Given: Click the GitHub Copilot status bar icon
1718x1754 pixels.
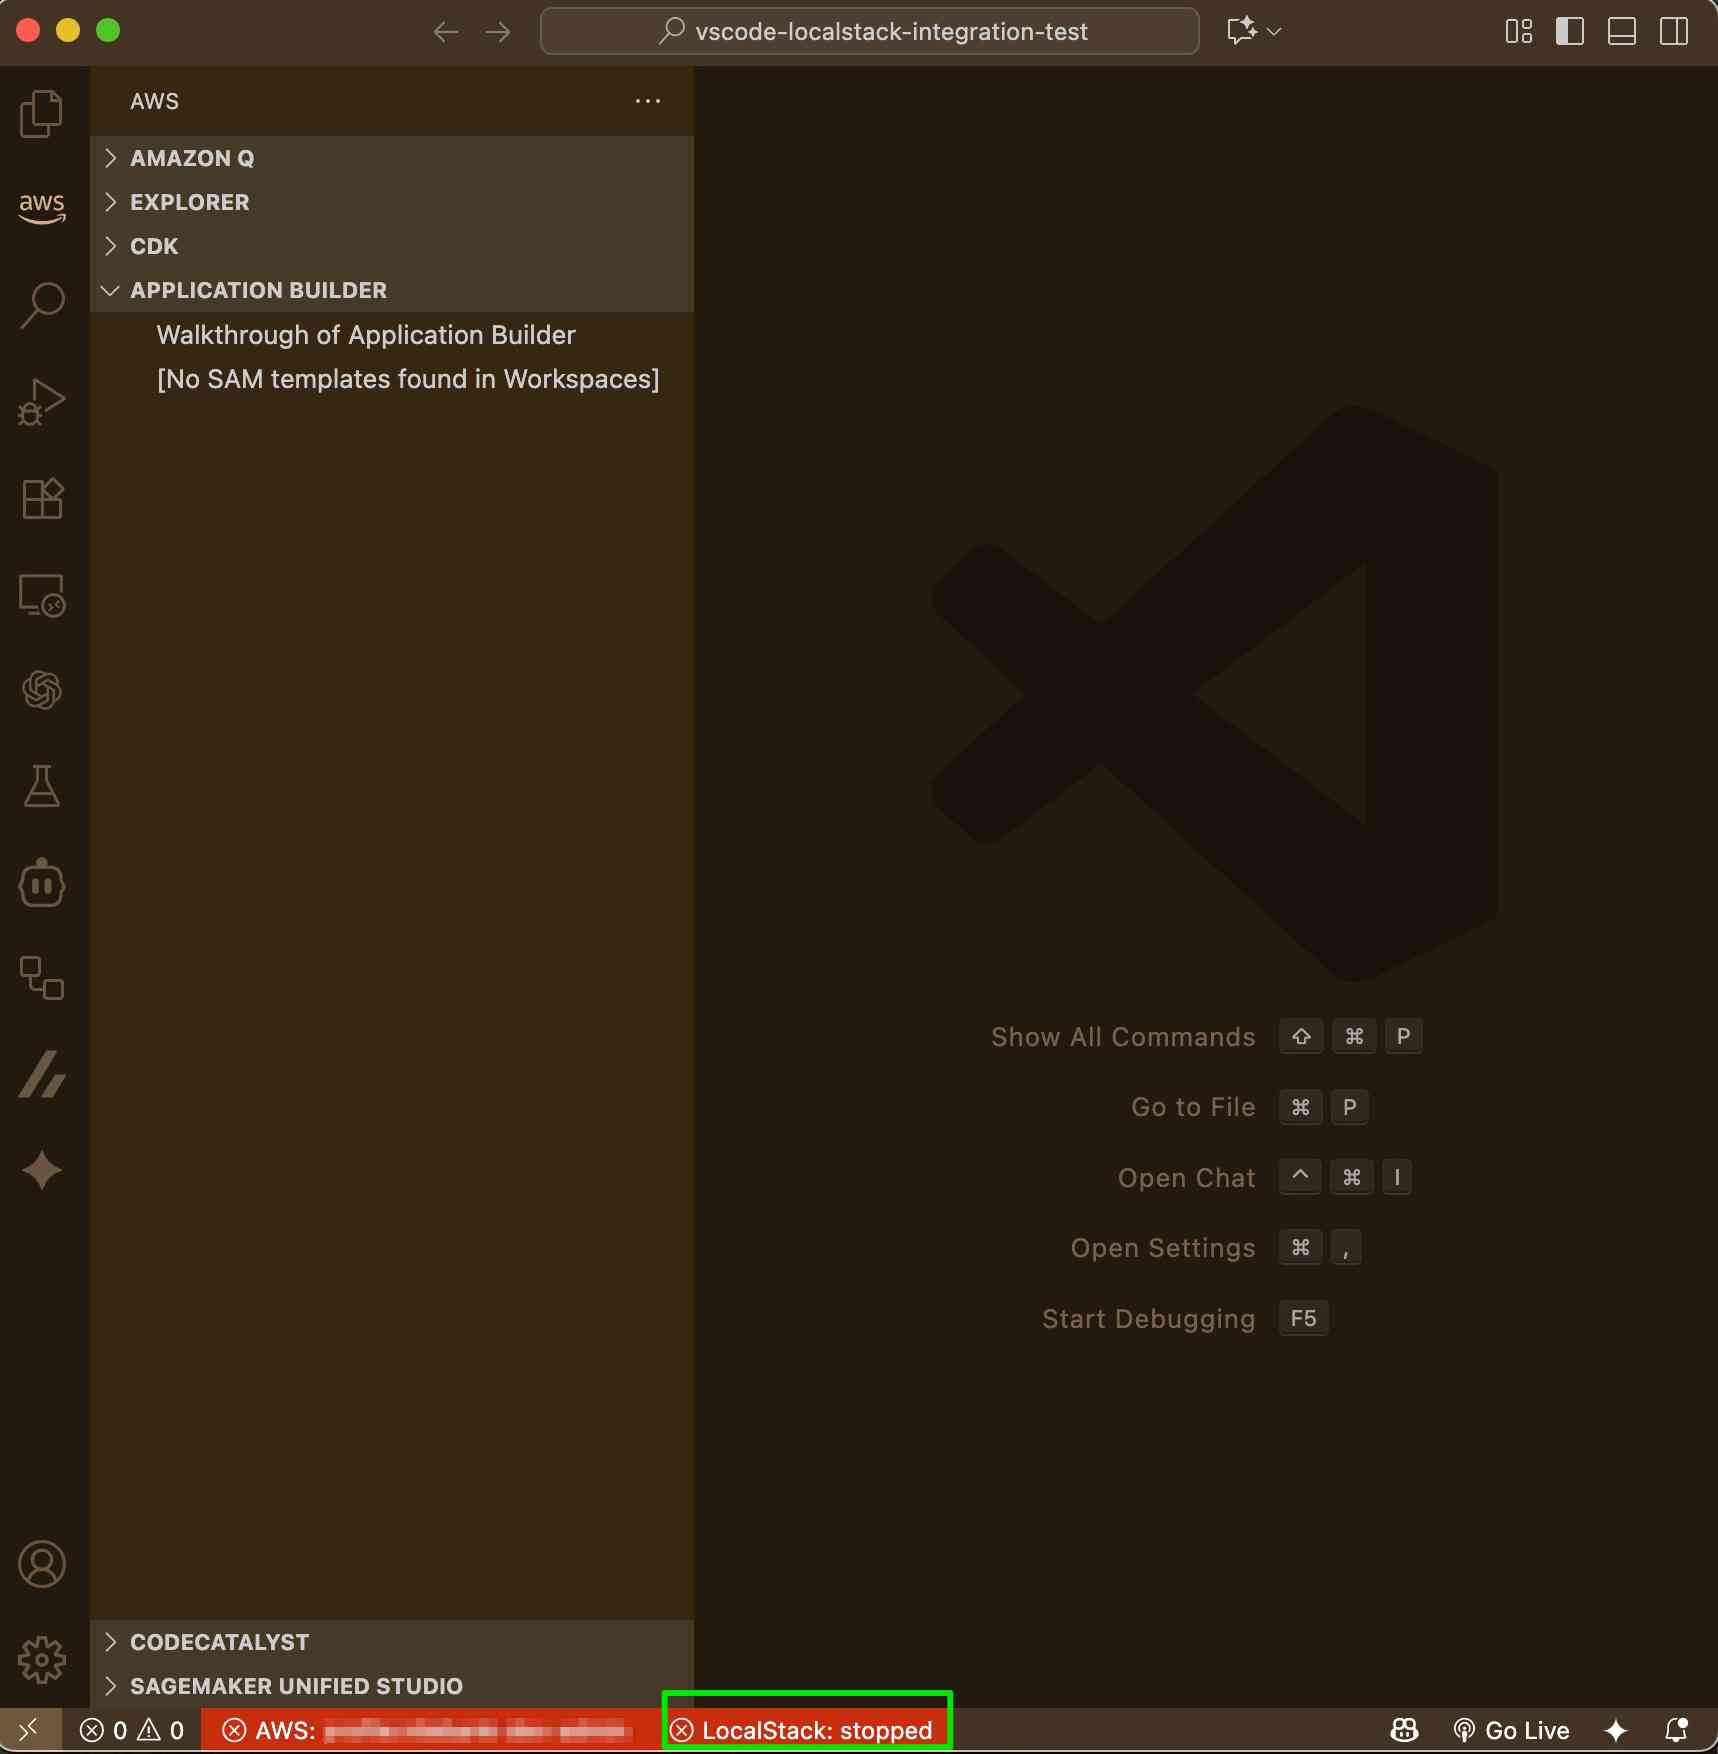Looking at the screenshot, I should point(1403,1729).
